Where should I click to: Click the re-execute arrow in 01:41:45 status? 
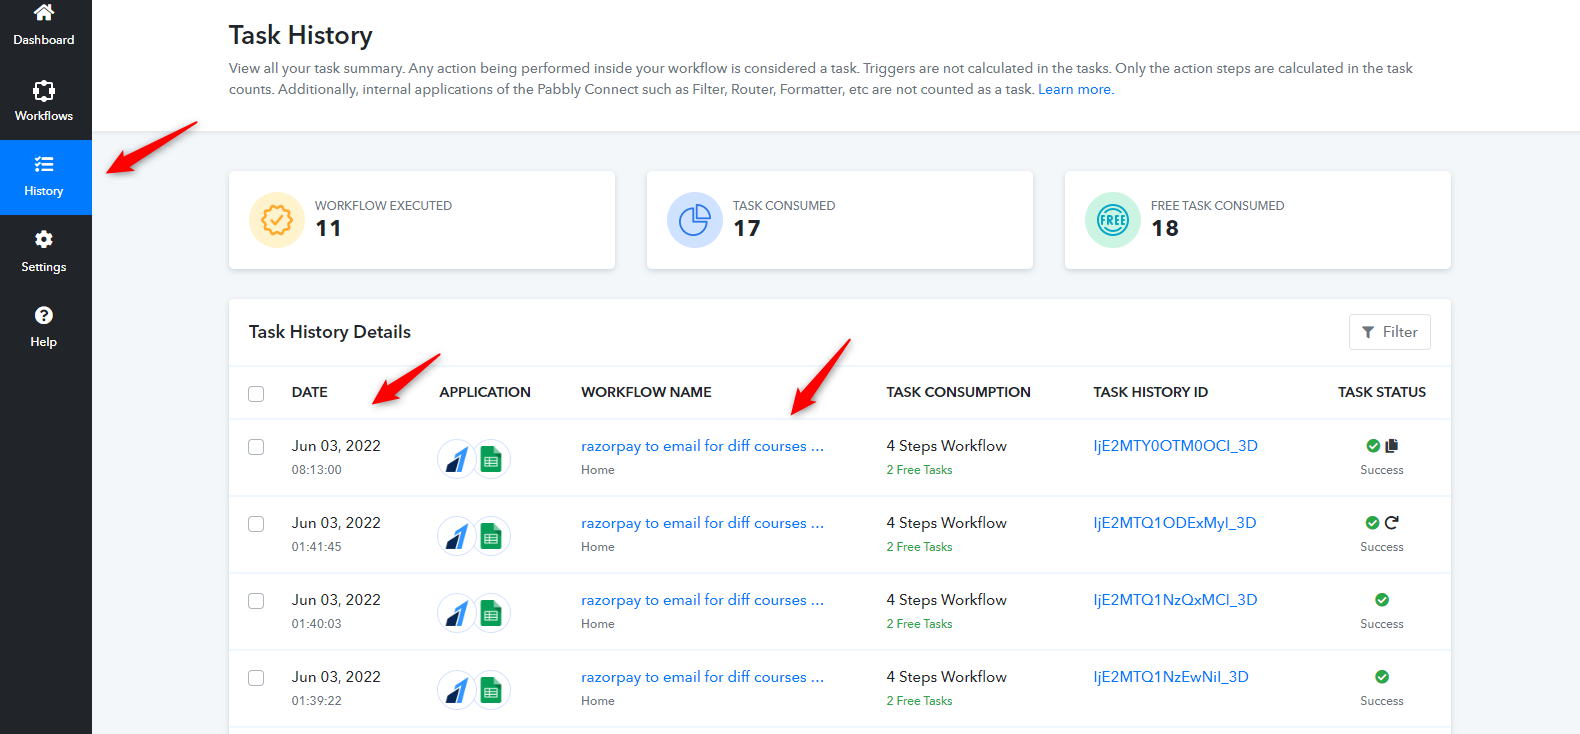pos(1391,523)
